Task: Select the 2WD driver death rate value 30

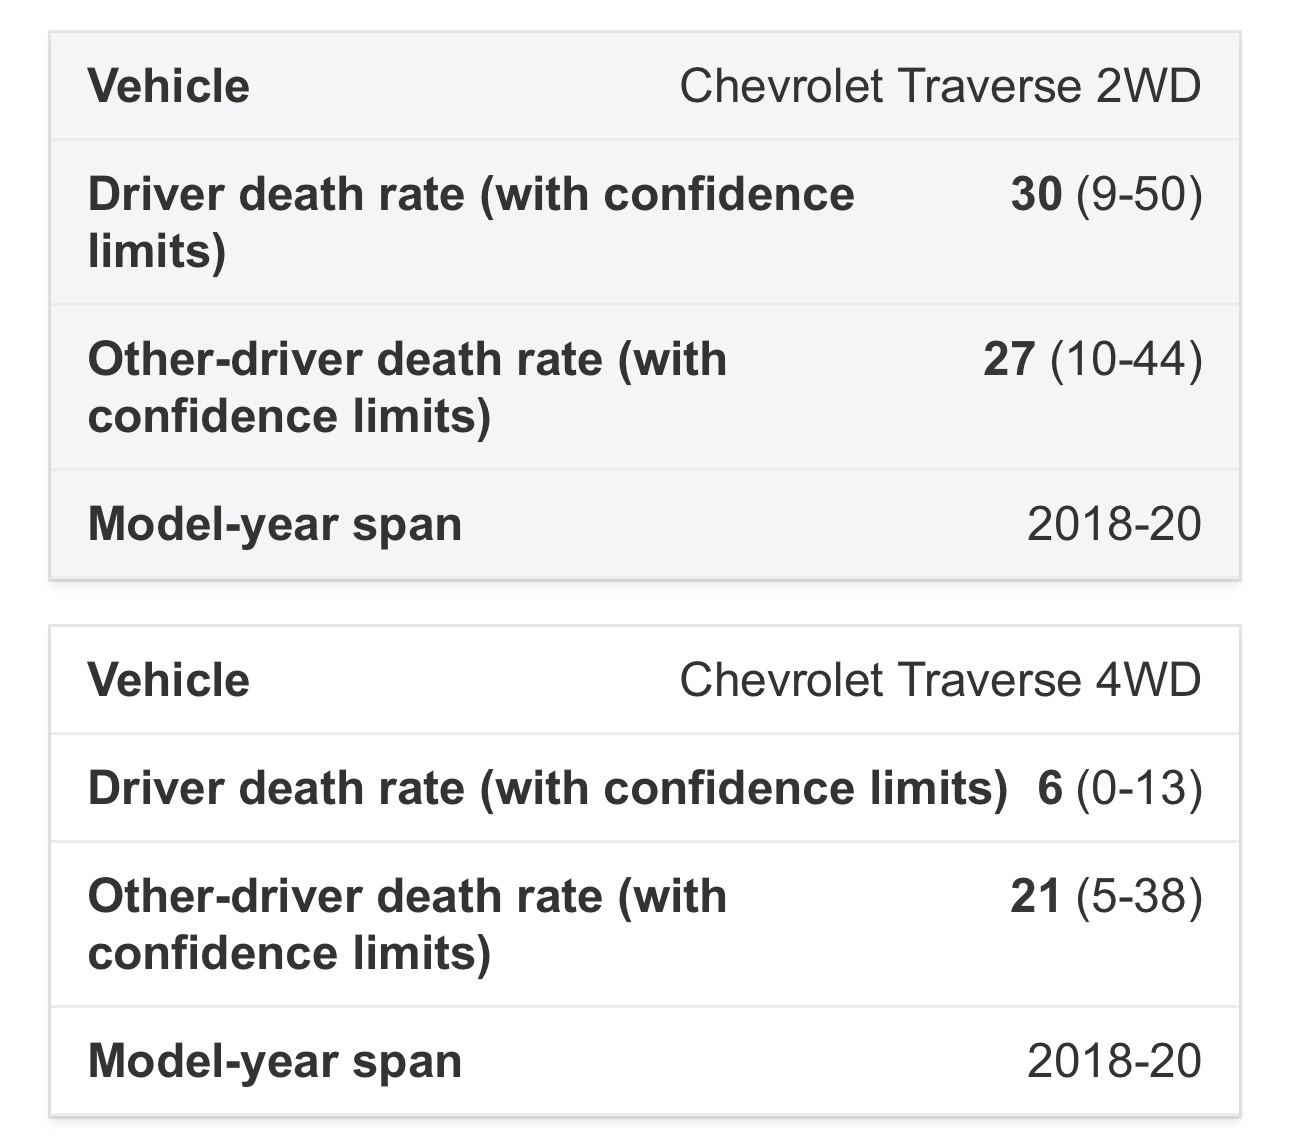Action: click(x=1035, y=193)
